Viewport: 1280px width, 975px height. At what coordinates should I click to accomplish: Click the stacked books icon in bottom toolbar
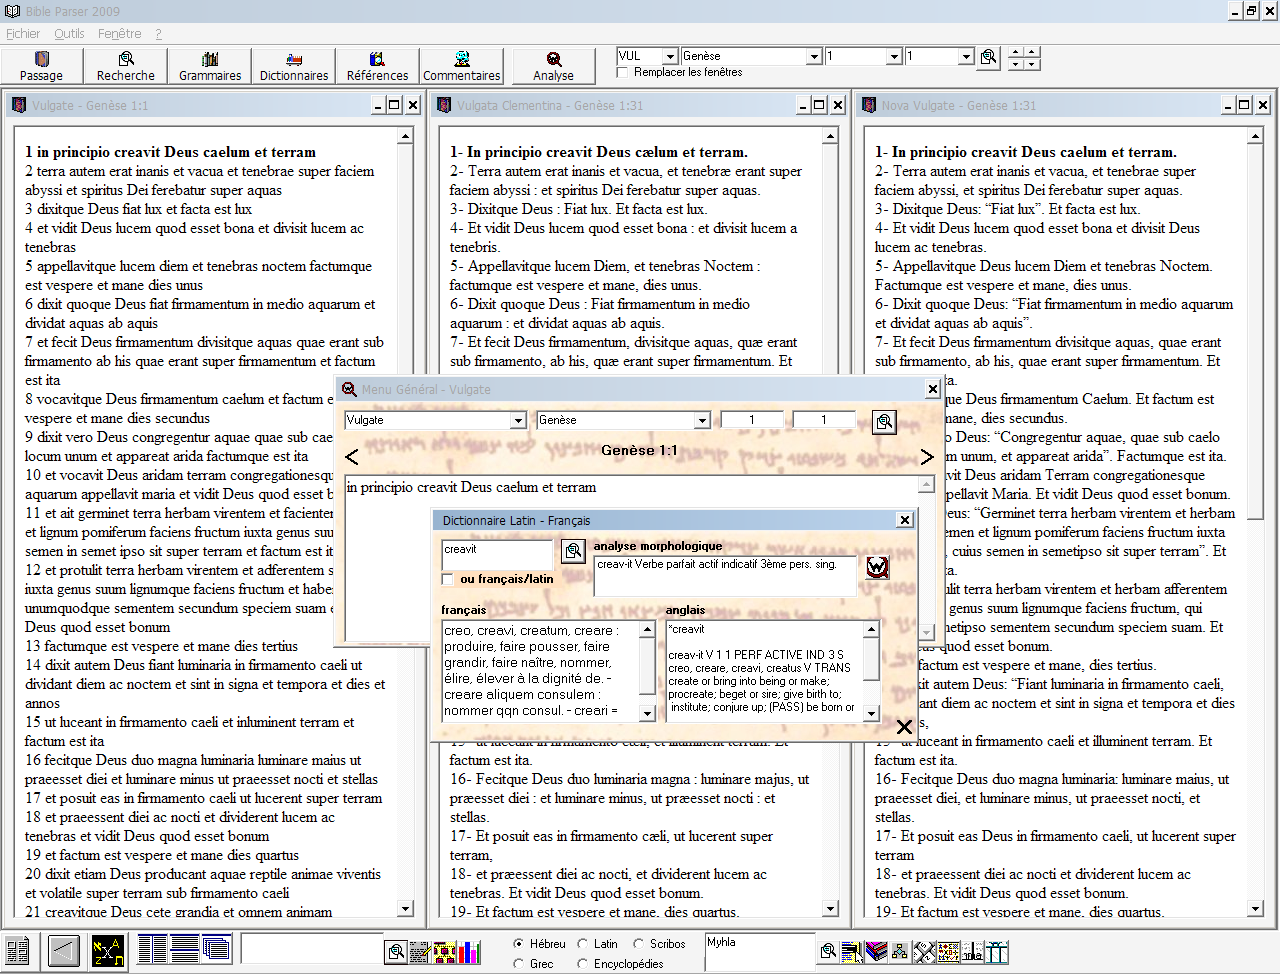coord(877,951)
